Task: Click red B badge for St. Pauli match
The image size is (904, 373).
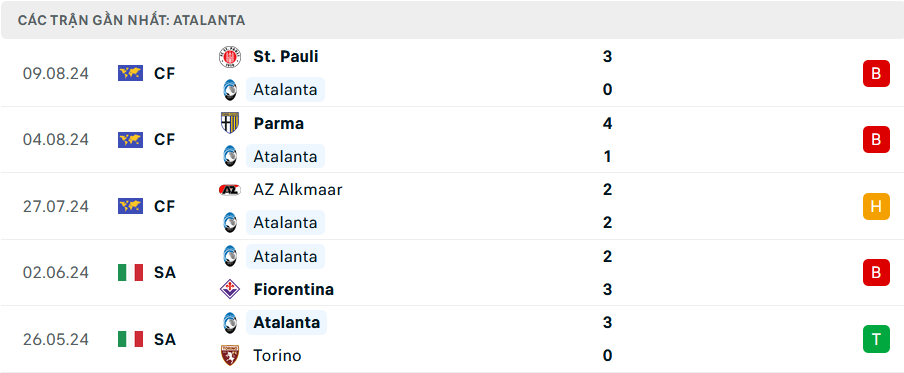Action: (x=876, y=73)
